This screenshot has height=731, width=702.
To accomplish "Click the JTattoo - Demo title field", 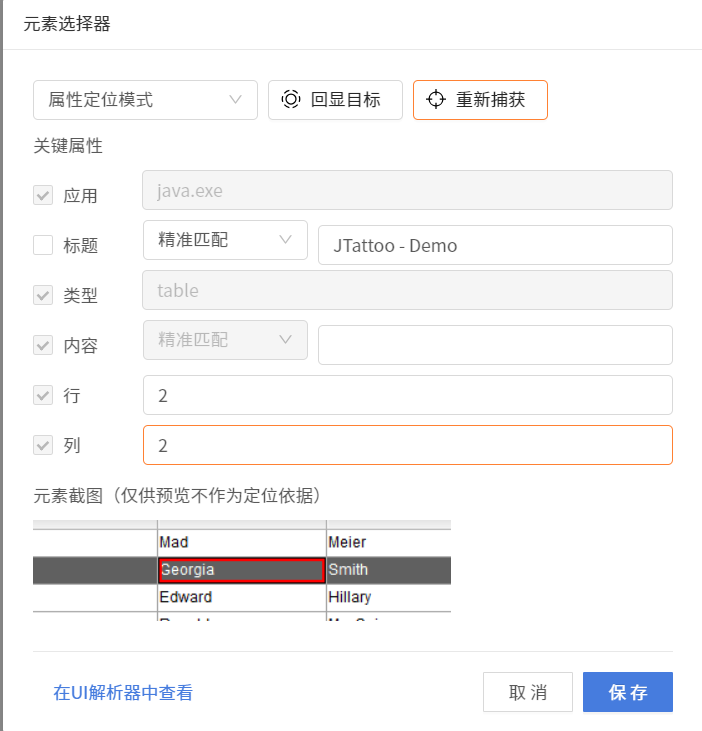I will coord(495,245).
